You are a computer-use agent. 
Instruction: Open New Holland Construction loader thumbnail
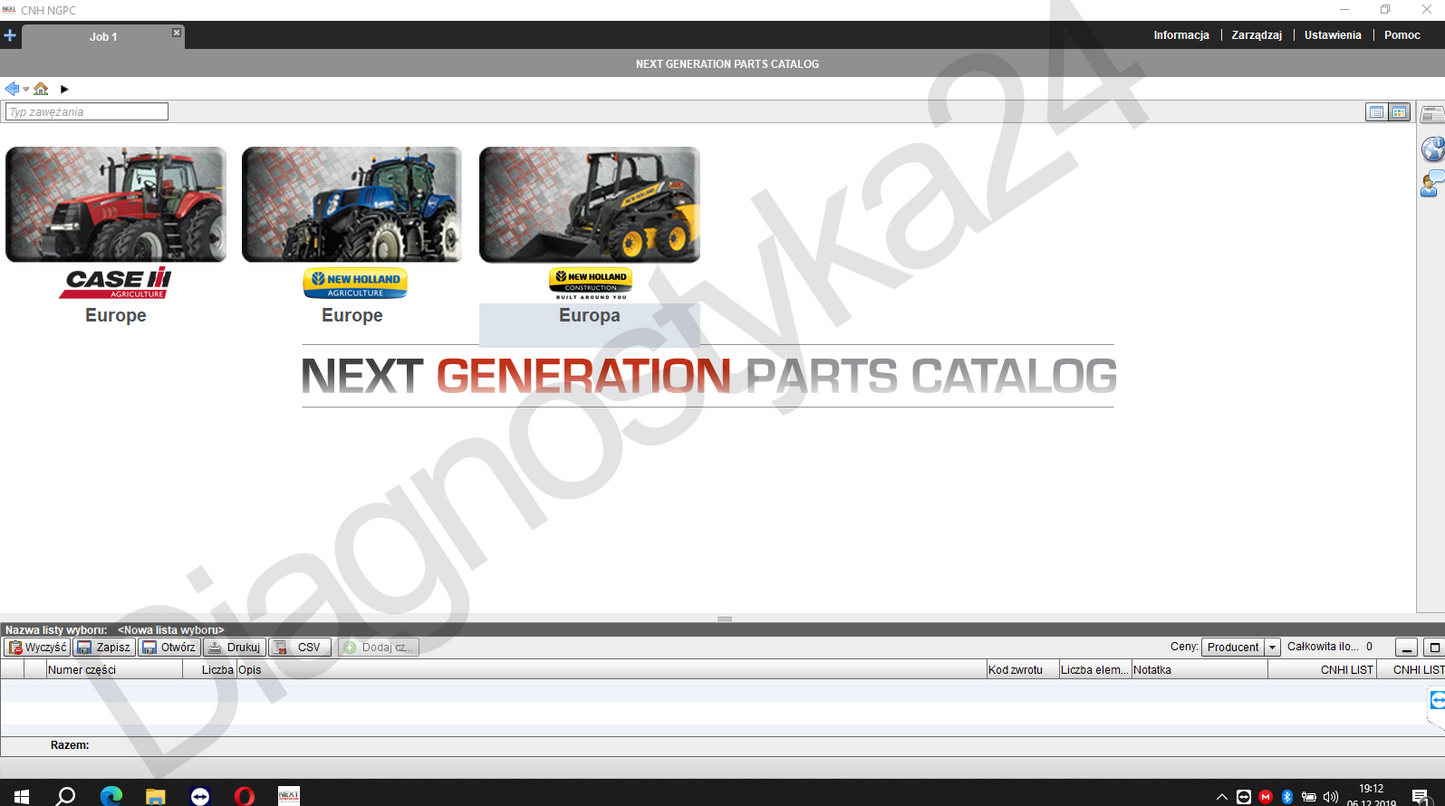pyautogui.click(x=589, y=205)
